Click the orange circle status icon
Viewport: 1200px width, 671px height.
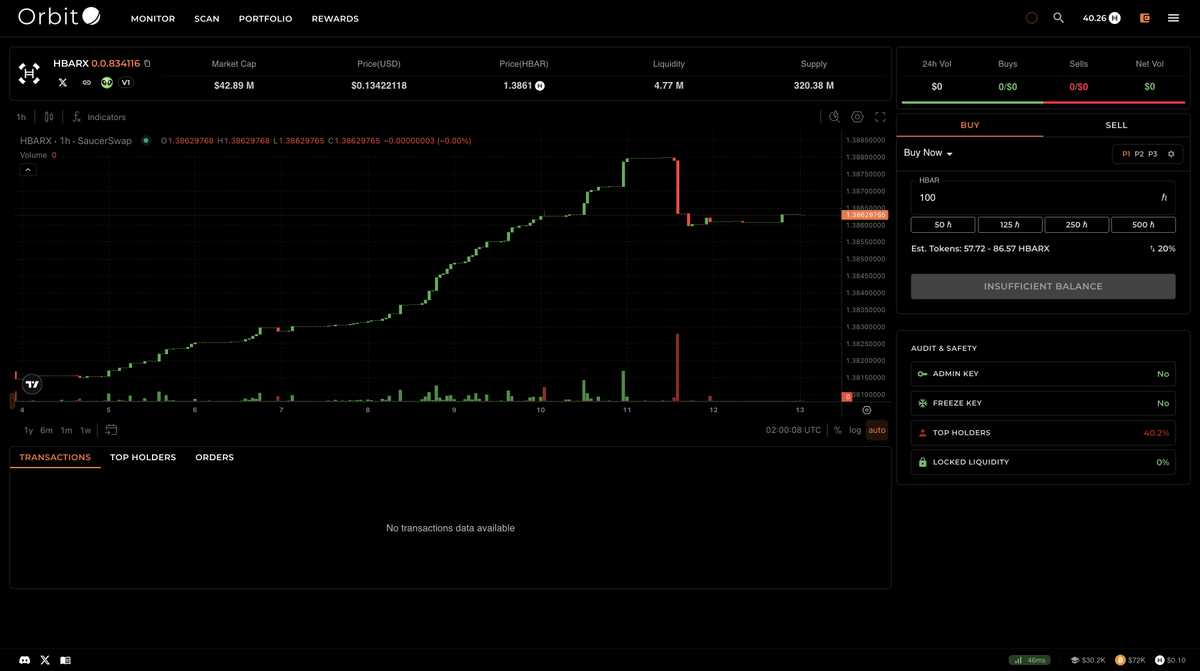[x=1032, y=18]
